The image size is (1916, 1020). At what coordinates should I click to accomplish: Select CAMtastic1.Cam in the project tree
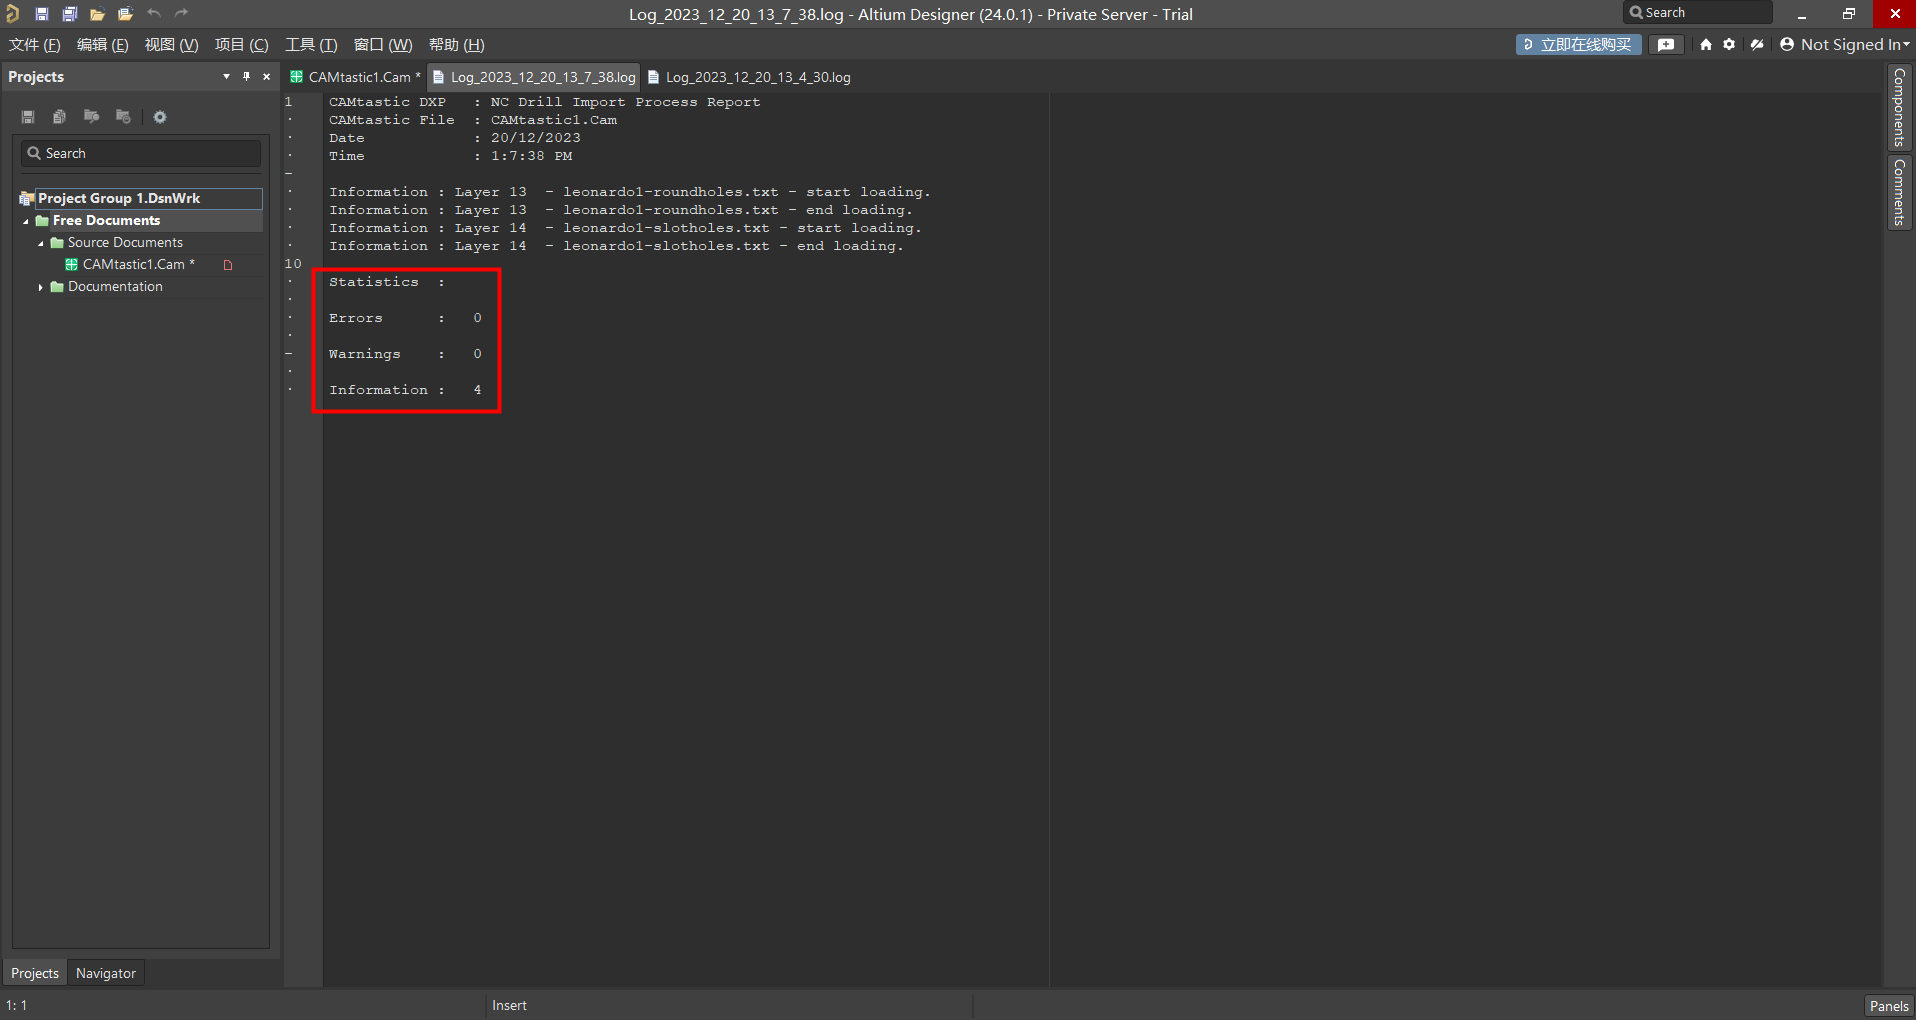tap(133, 265)
